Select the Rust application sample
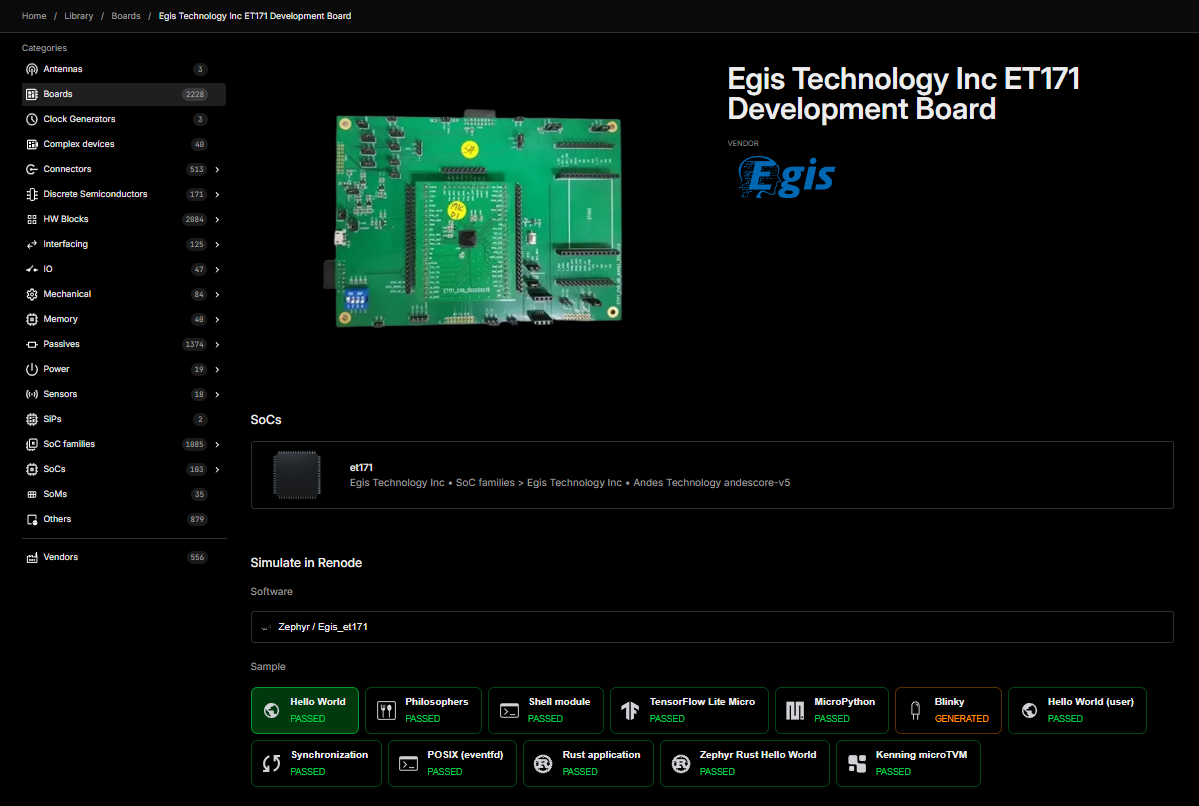Viewport: 1199px width, 806px height. click(588, 763)
